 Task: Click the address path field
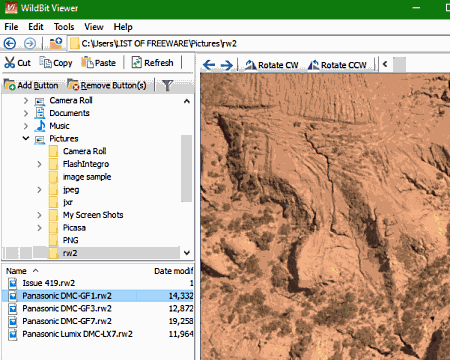pos(260,44)
